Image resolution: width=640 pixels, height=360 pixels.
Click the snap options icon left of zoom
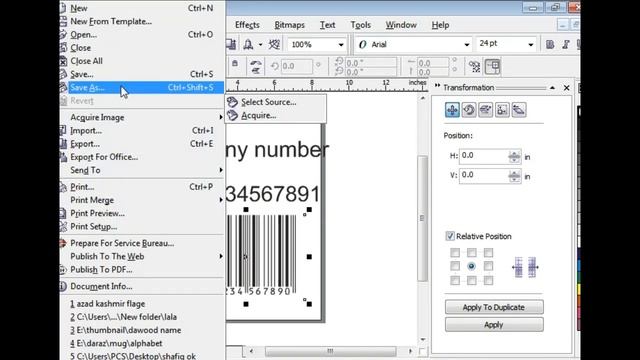274,44
